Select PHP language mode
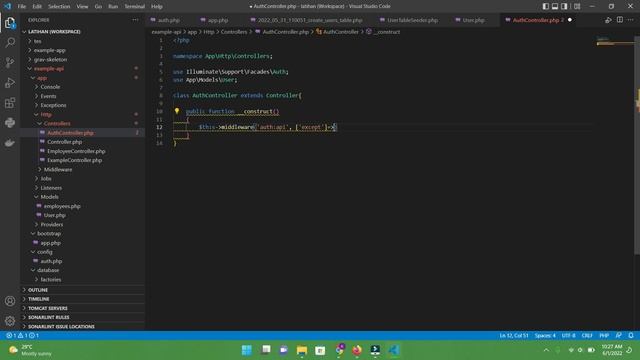 (604, 335)
